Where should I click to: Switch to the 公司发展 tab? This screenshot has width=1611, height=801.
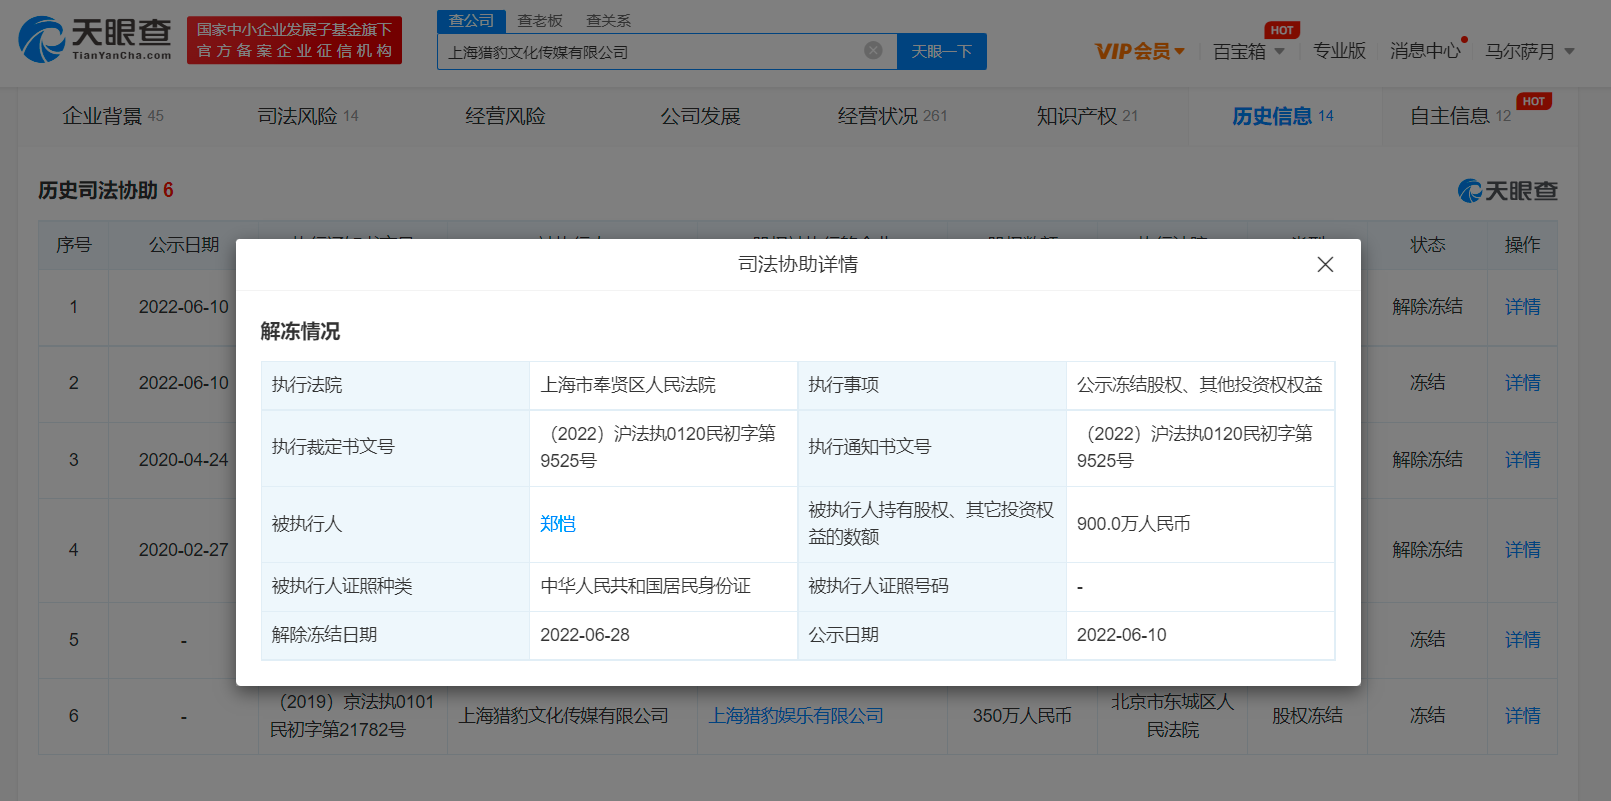pyautogui.click(x=700, y=116)
